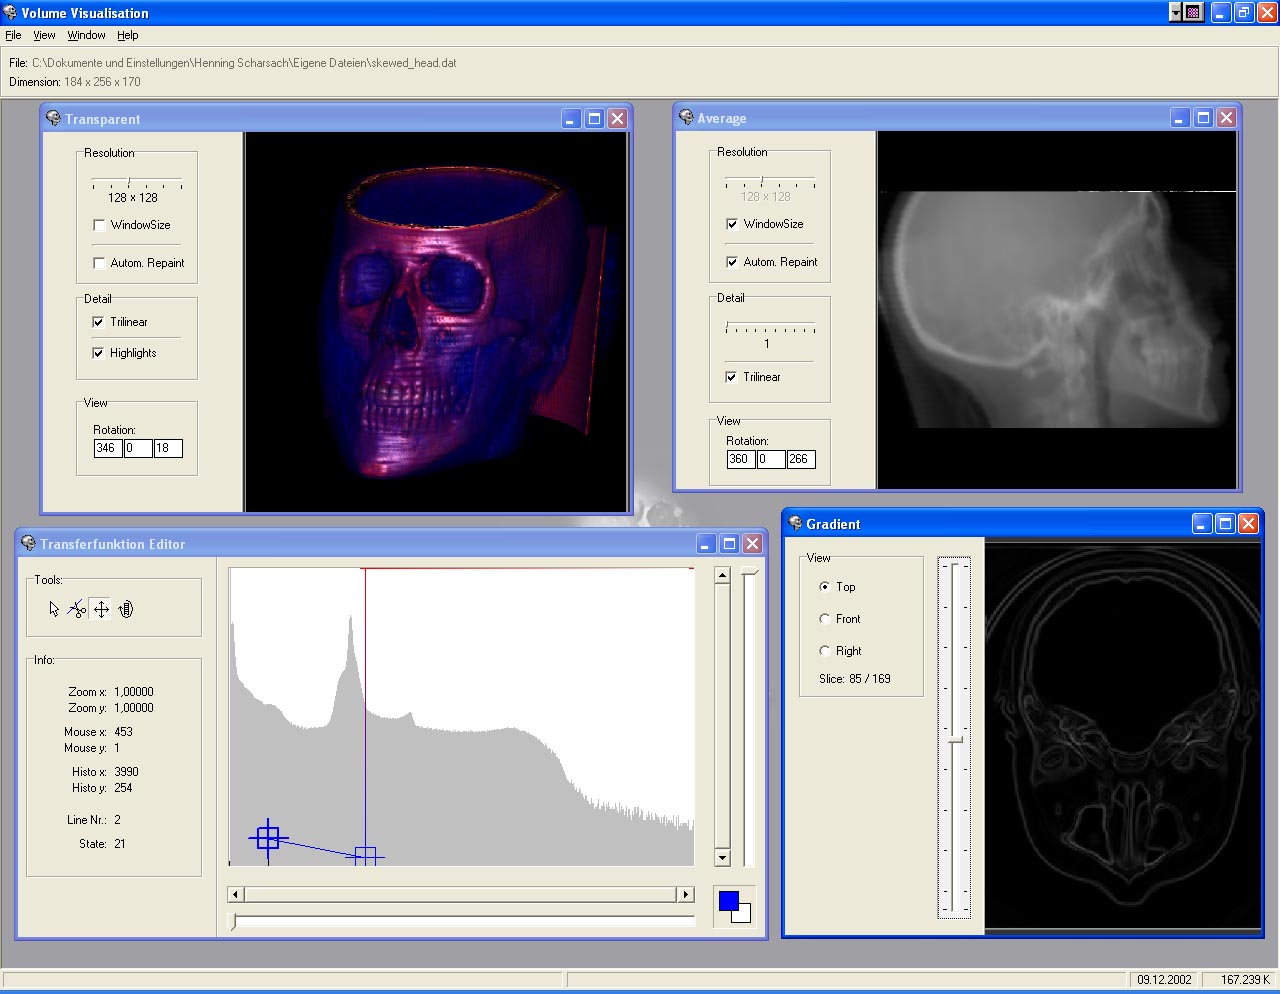Select the scissors cut-line tool

[x=77, y=609]
